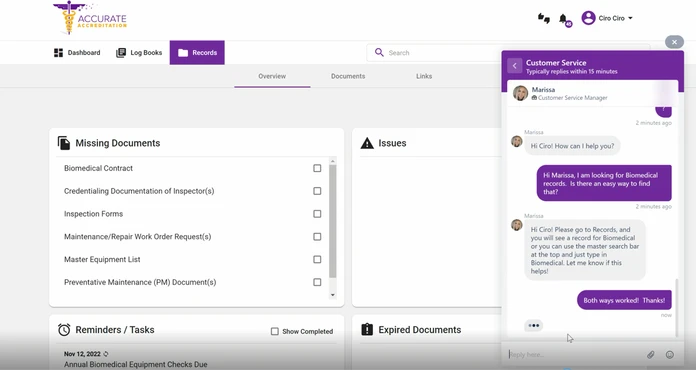Open the emoji picker in chat reply

[670, 354]
